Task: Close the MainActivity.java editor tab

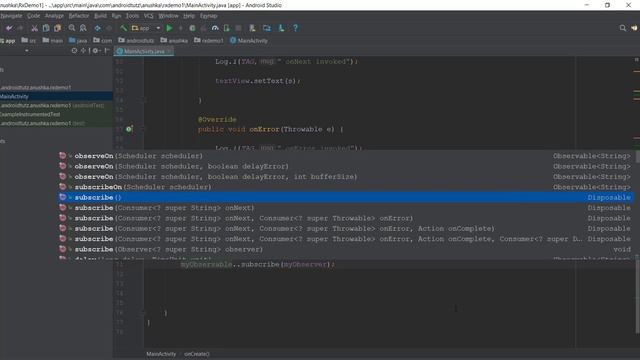Action: (169, 51)
